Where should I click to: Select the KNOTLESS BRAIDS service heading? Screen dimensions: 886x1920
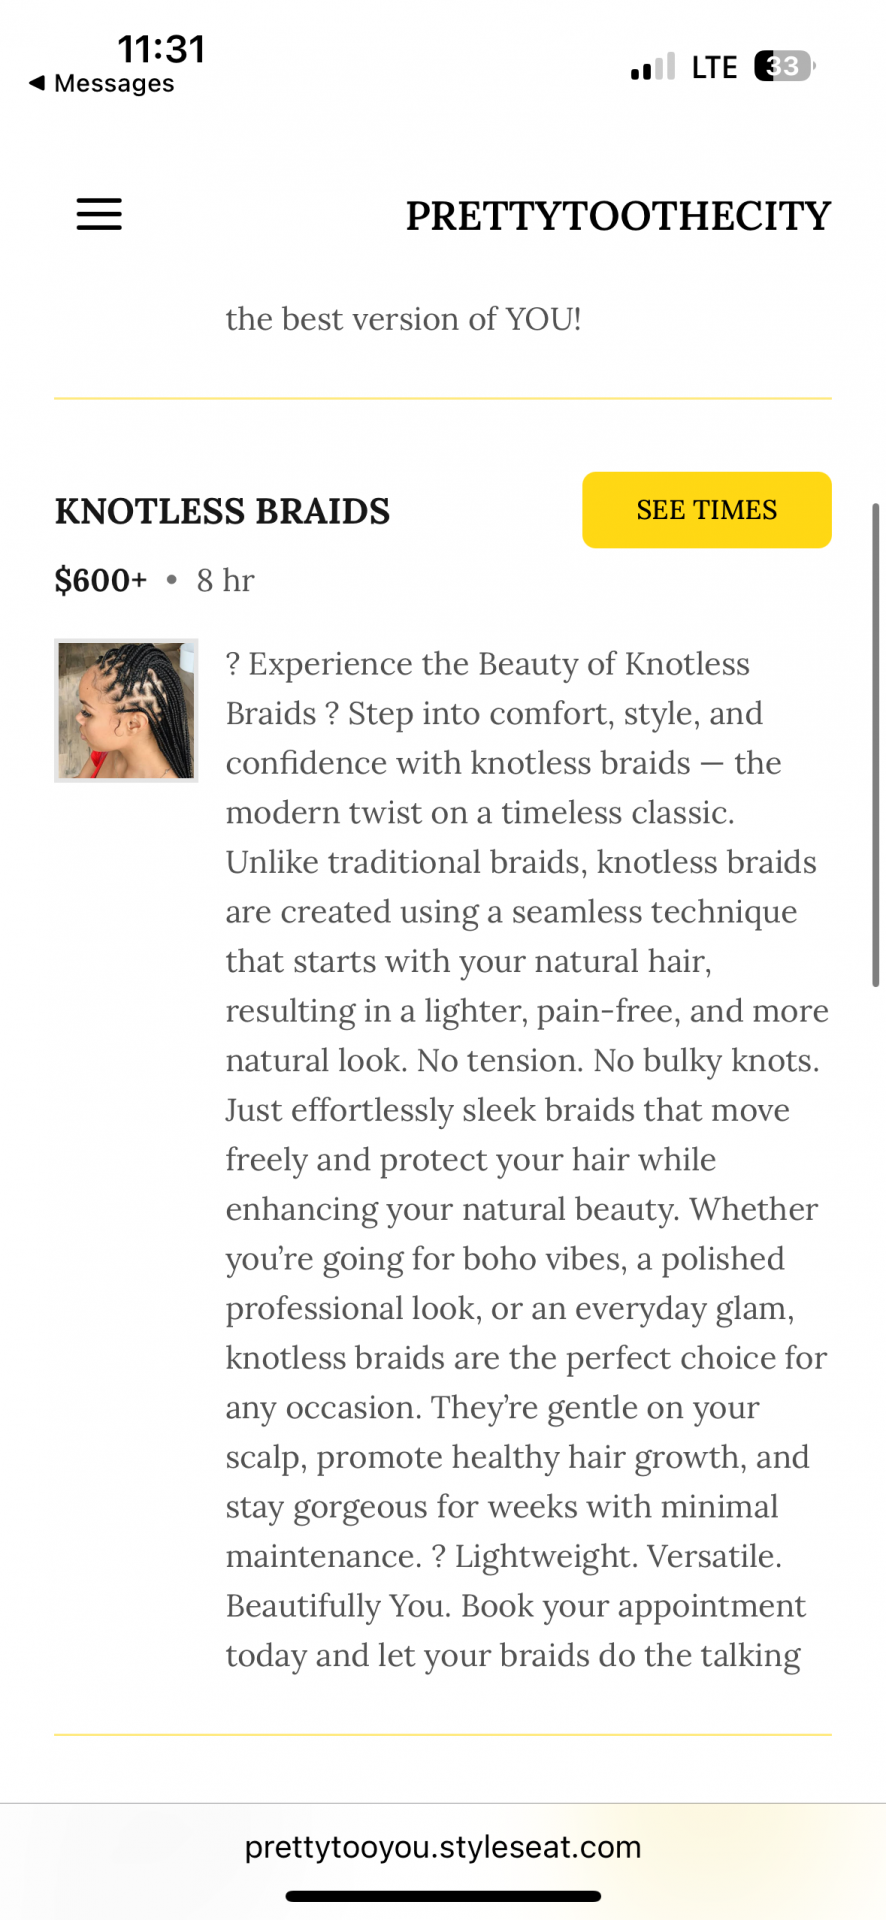222,511
